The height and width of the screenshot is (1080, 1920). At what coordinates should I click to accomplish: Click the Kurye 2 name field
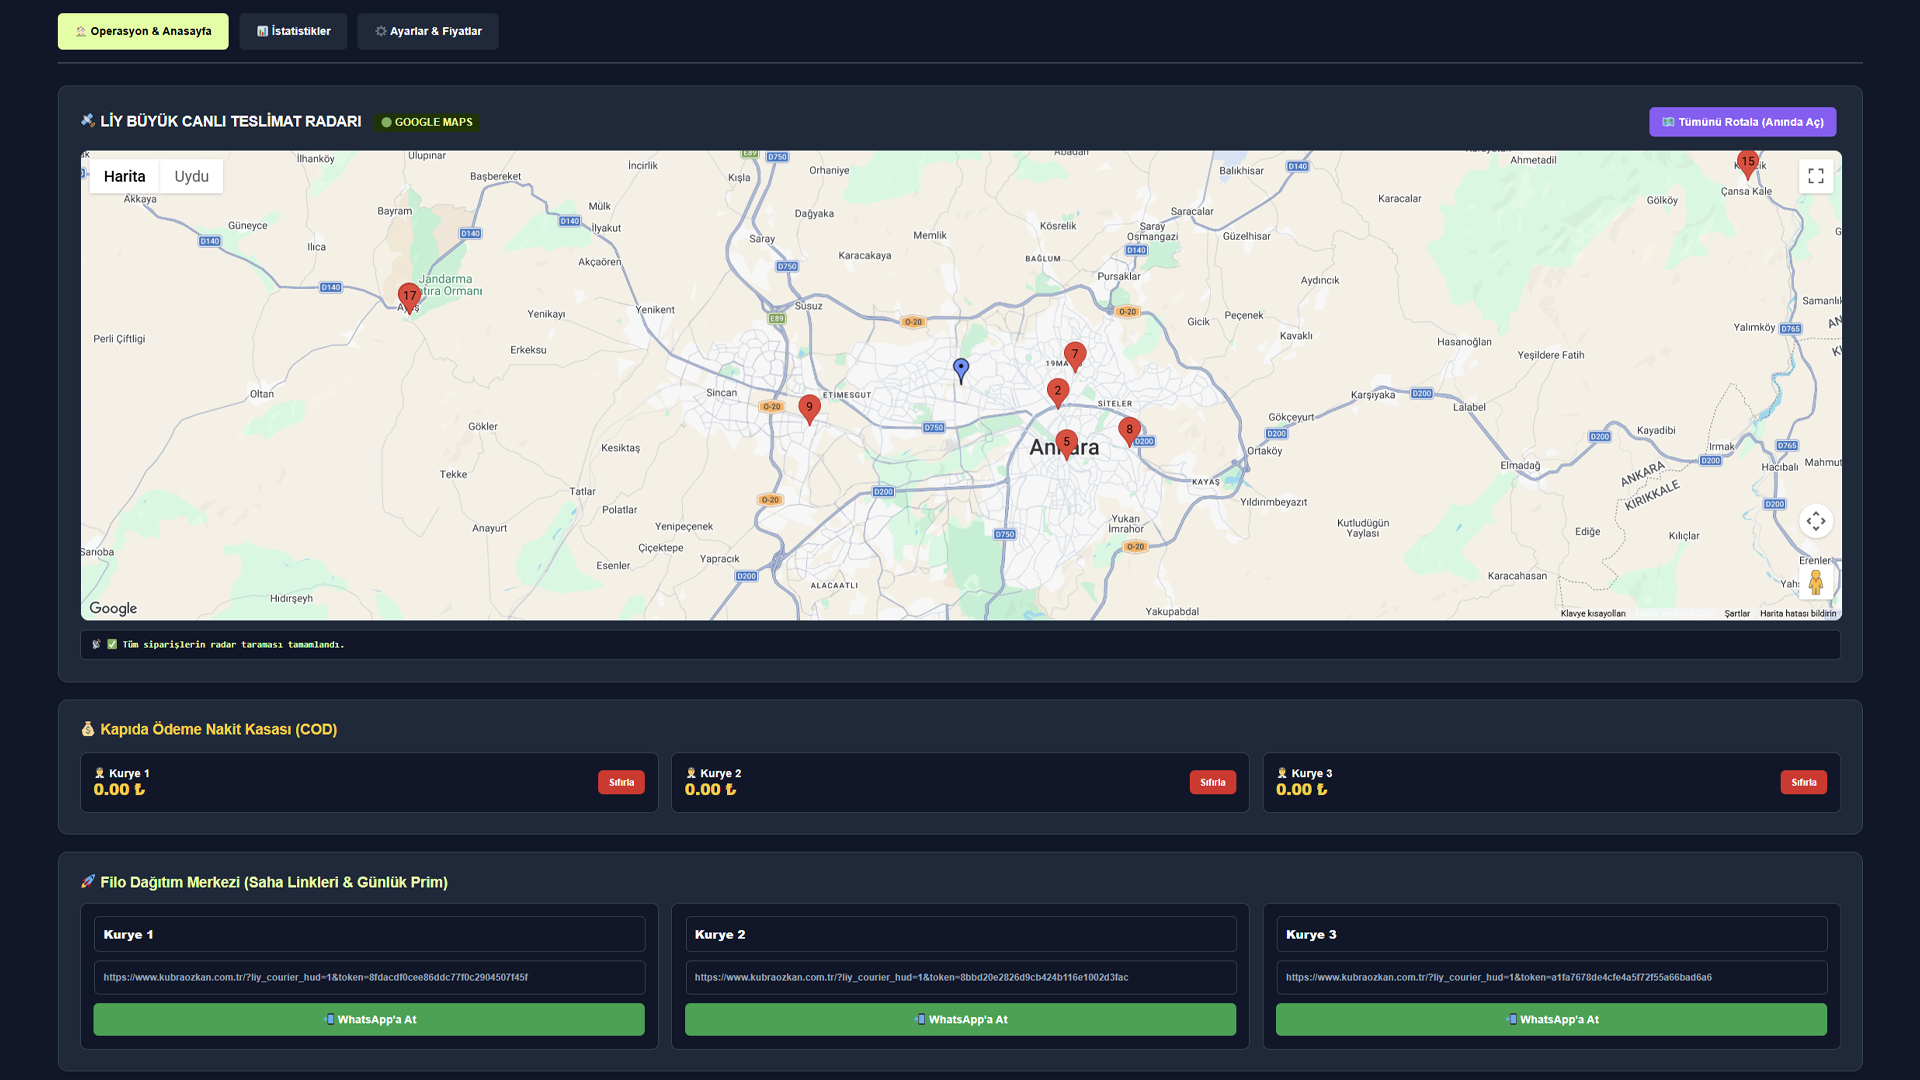(x=961, y=934)
